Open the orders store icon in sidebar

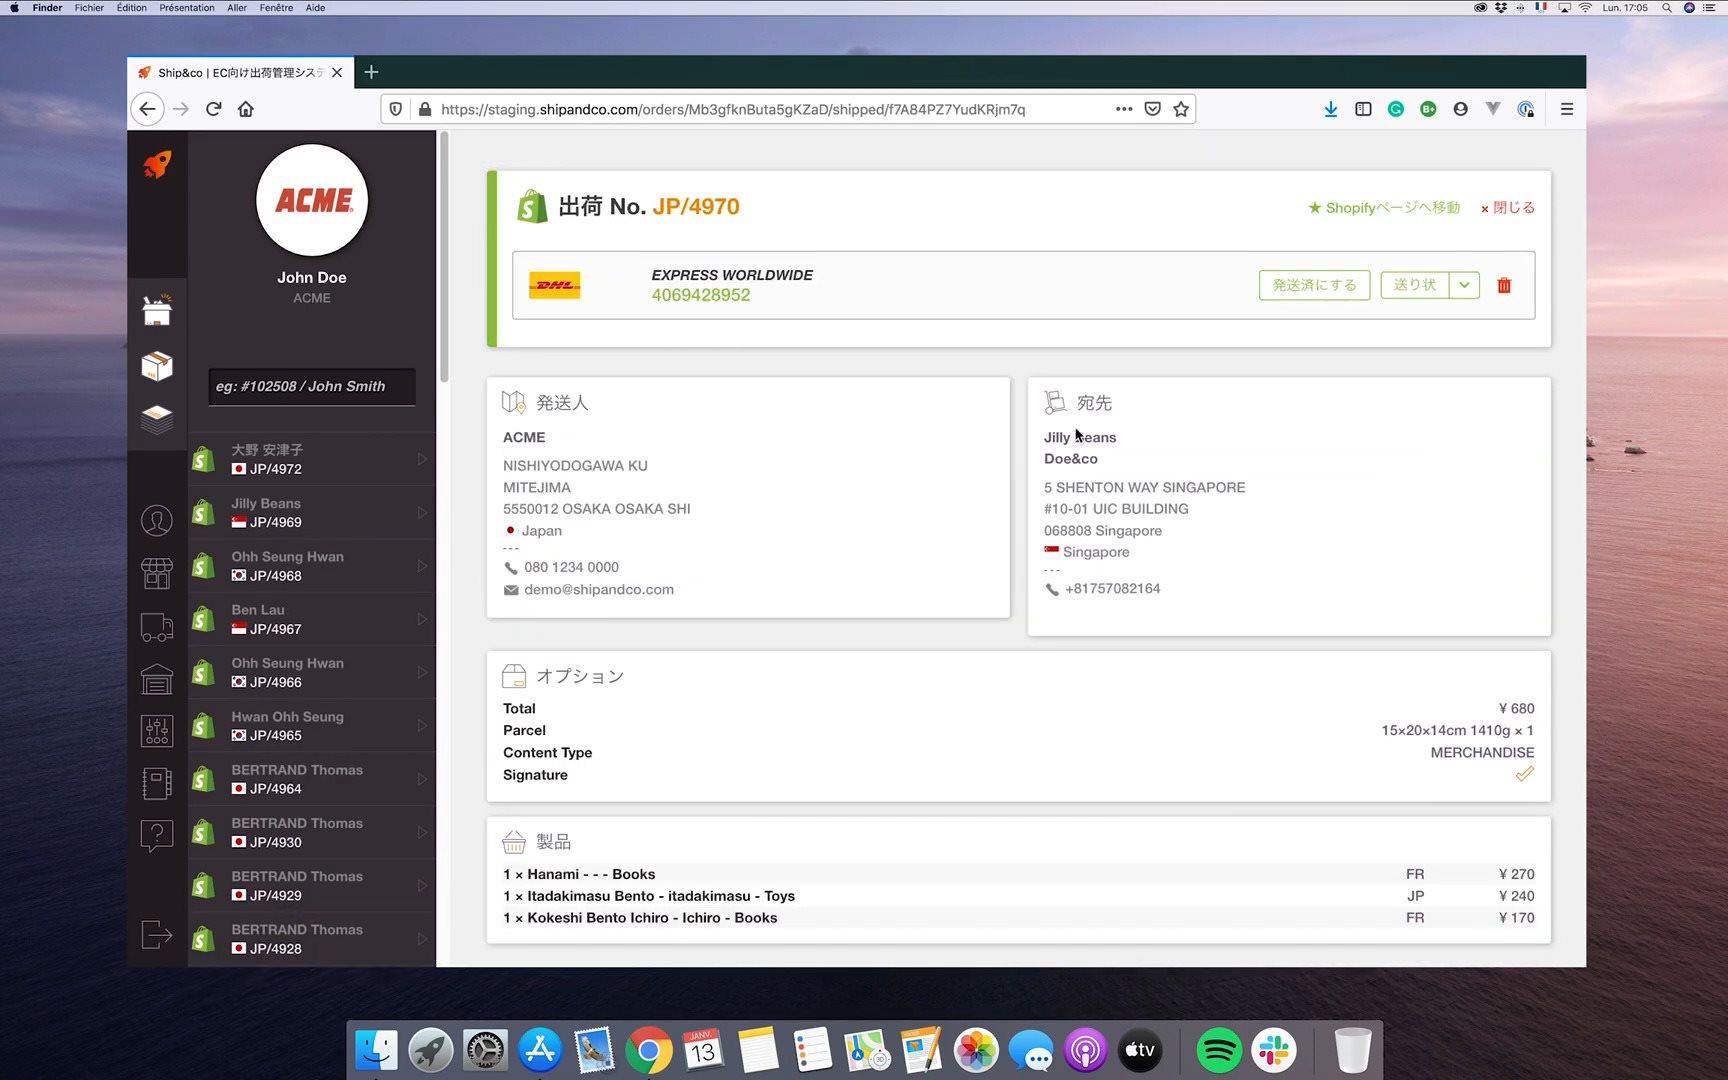(x=157, y=310)
